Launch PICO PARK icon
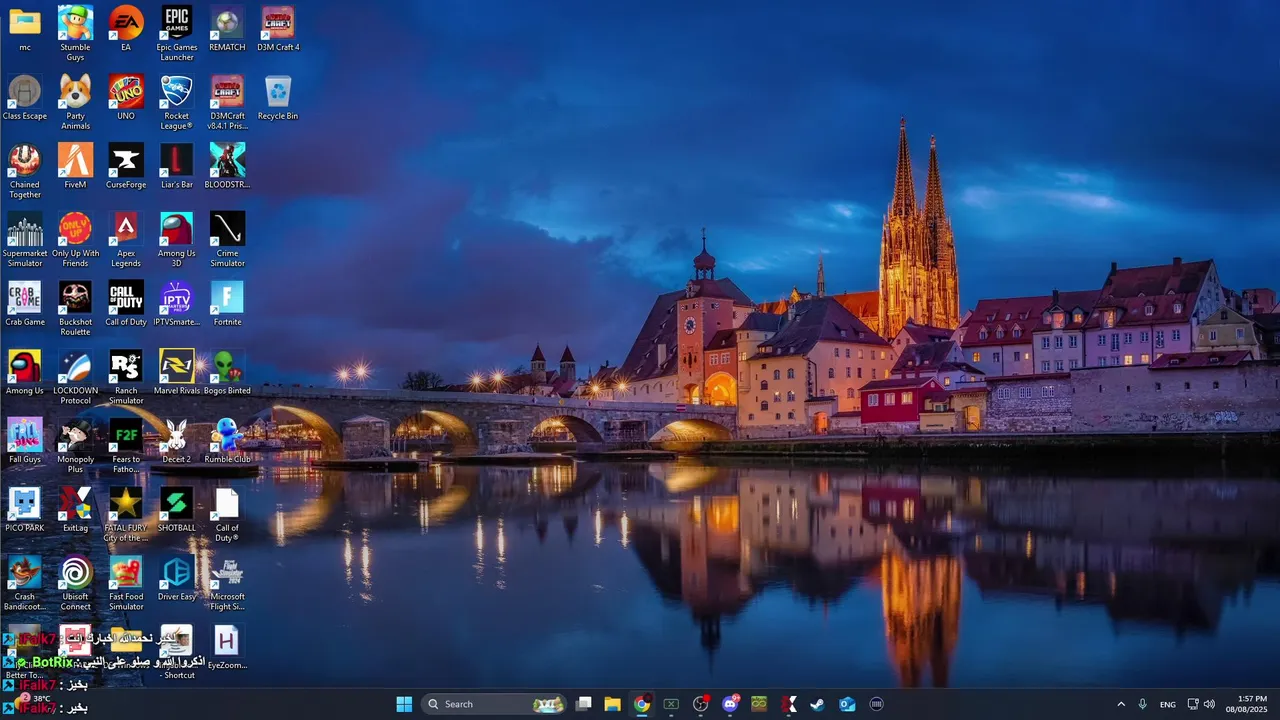The width and height of the screenshot is (1280, 720). 25,510
